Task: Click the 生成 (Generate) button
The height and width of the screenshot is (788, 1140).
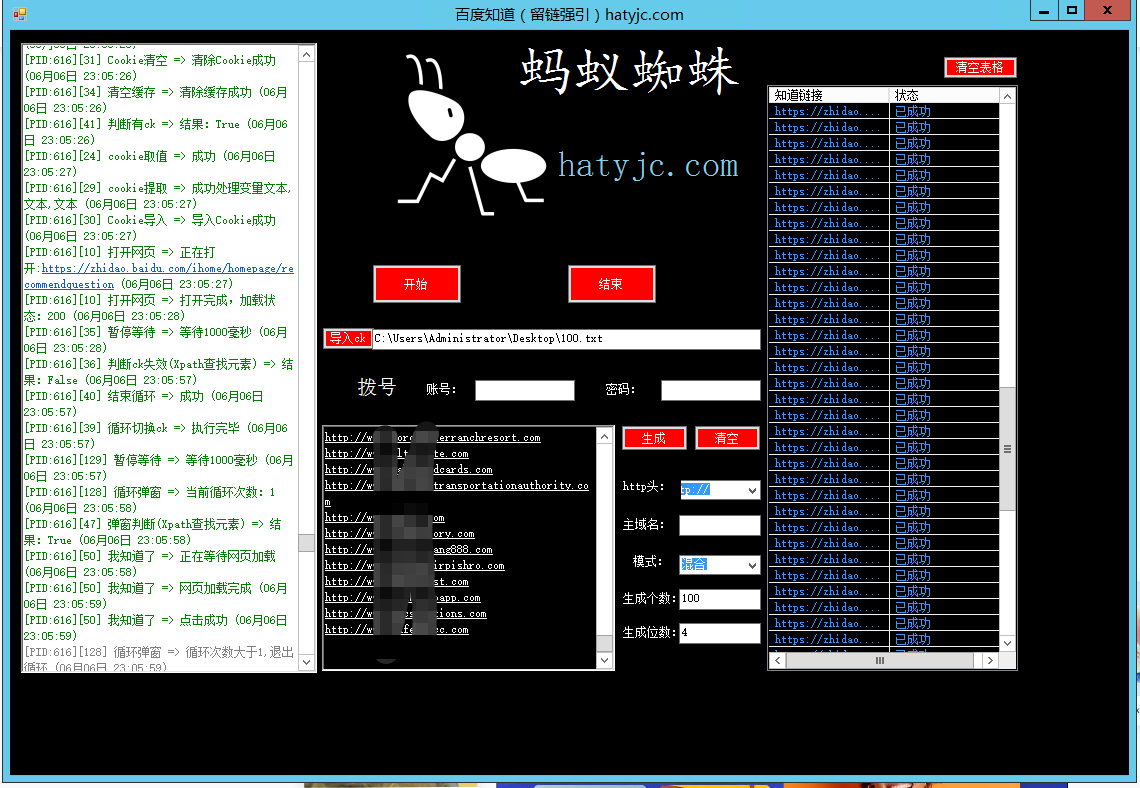Action: click(654, 438)
